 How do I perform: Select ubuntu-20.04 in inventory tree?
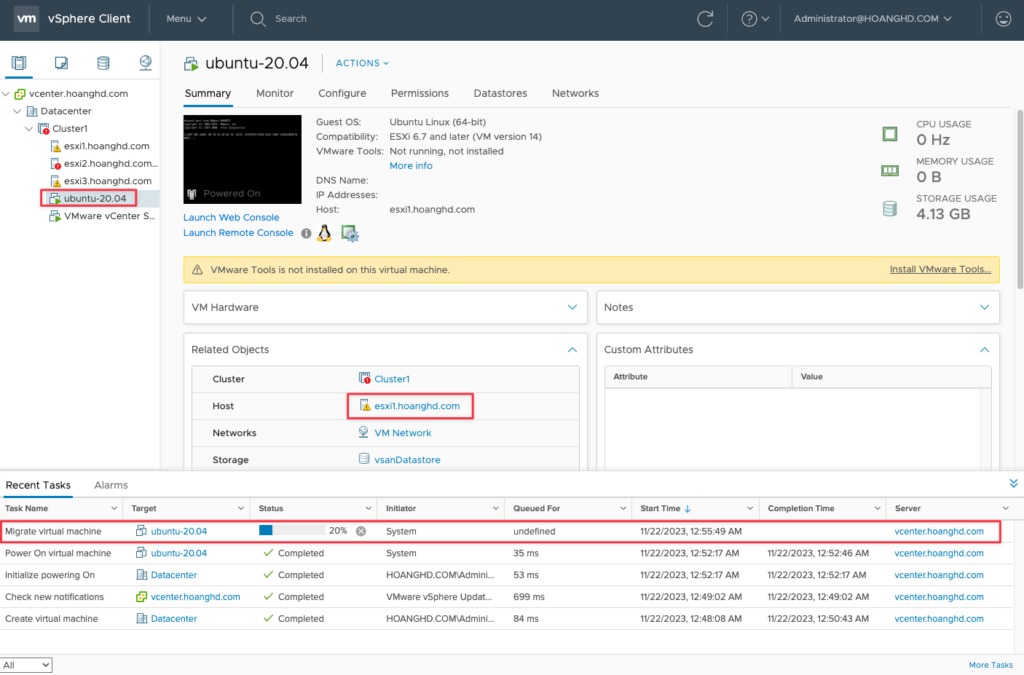pyautogui.click(x=95, y=198)
